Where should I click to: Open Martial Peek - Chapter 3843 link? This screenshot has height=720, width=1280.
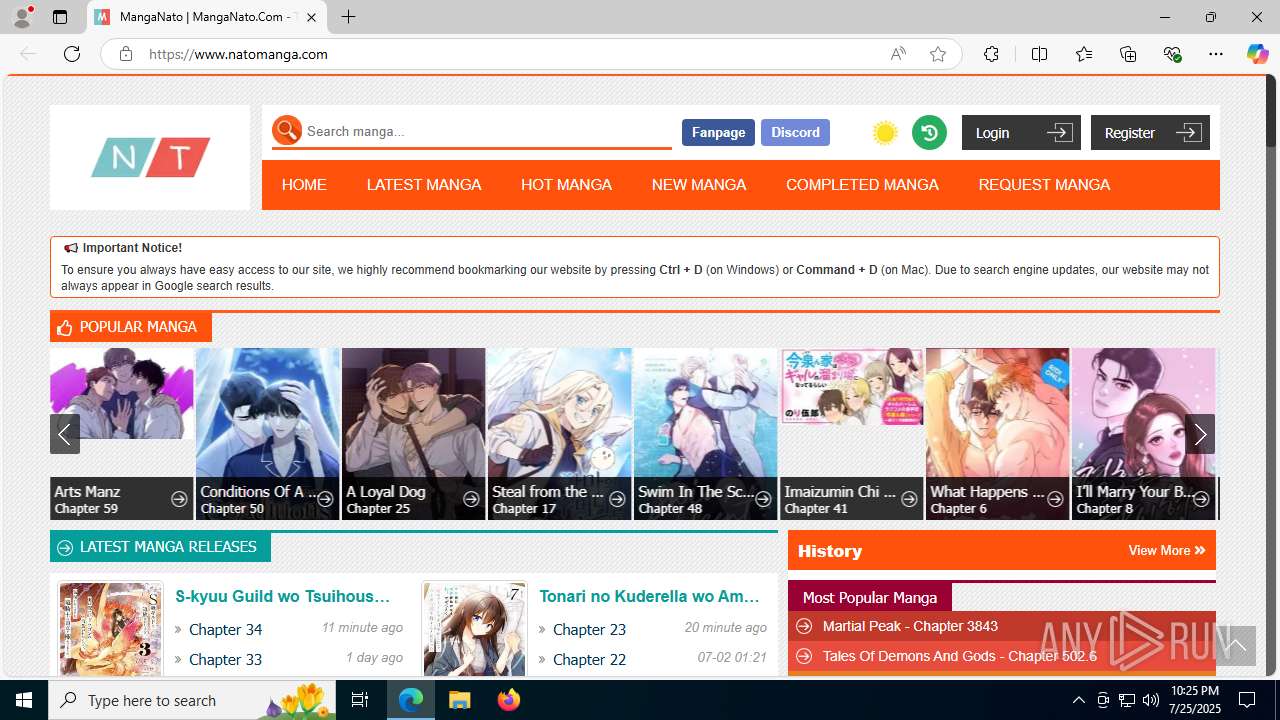(910, 626)
